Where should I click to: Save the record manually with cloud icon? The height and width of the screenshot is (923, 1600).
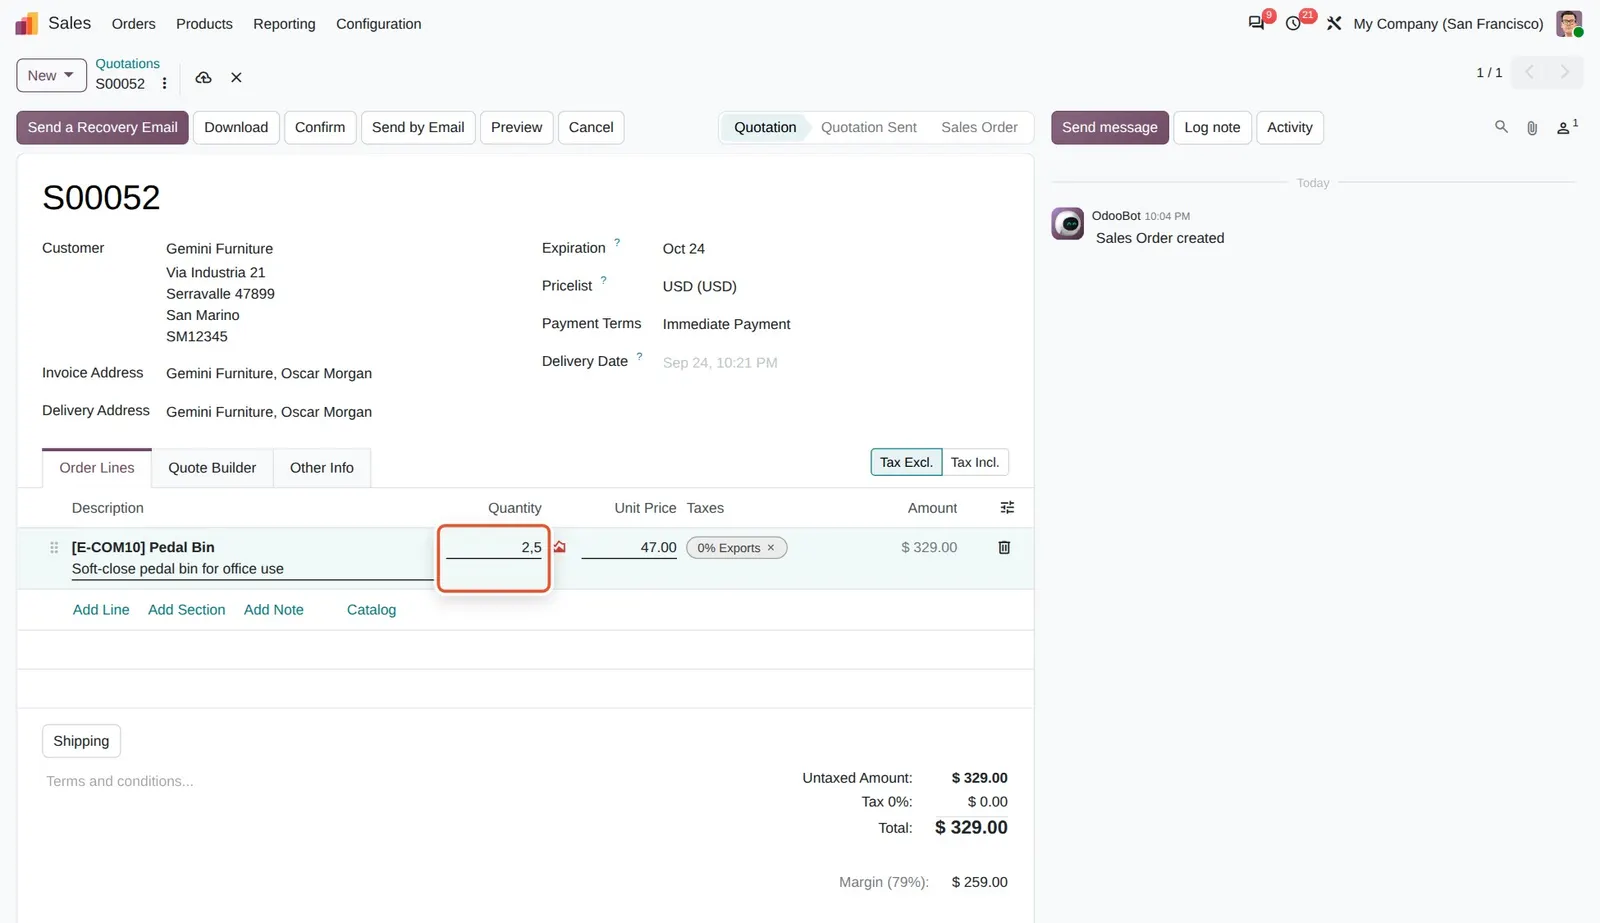coord(203,77)
